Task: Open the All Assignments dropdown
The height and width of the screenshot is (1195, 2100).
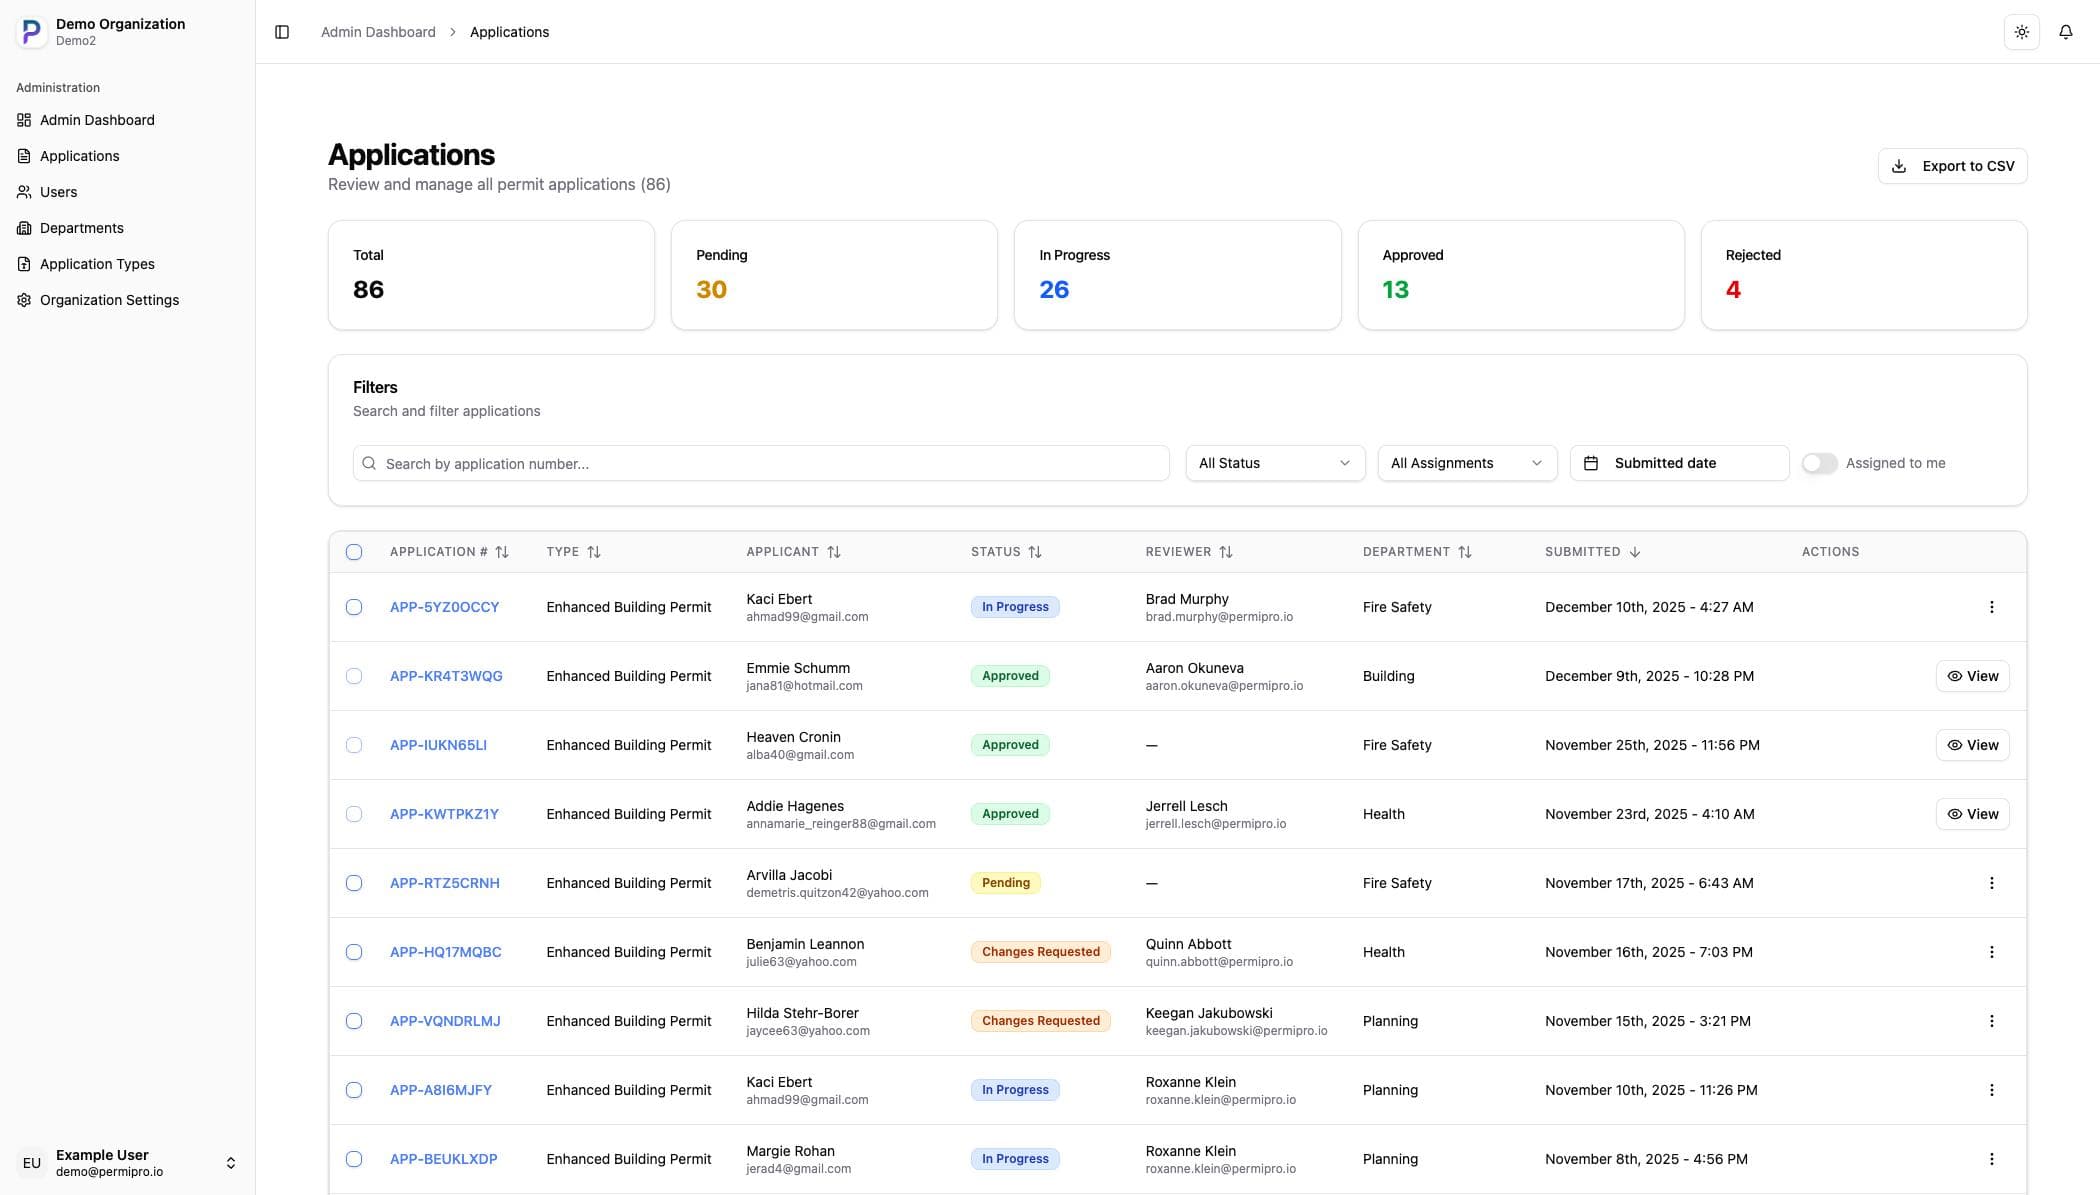Action: (1467, 463)
